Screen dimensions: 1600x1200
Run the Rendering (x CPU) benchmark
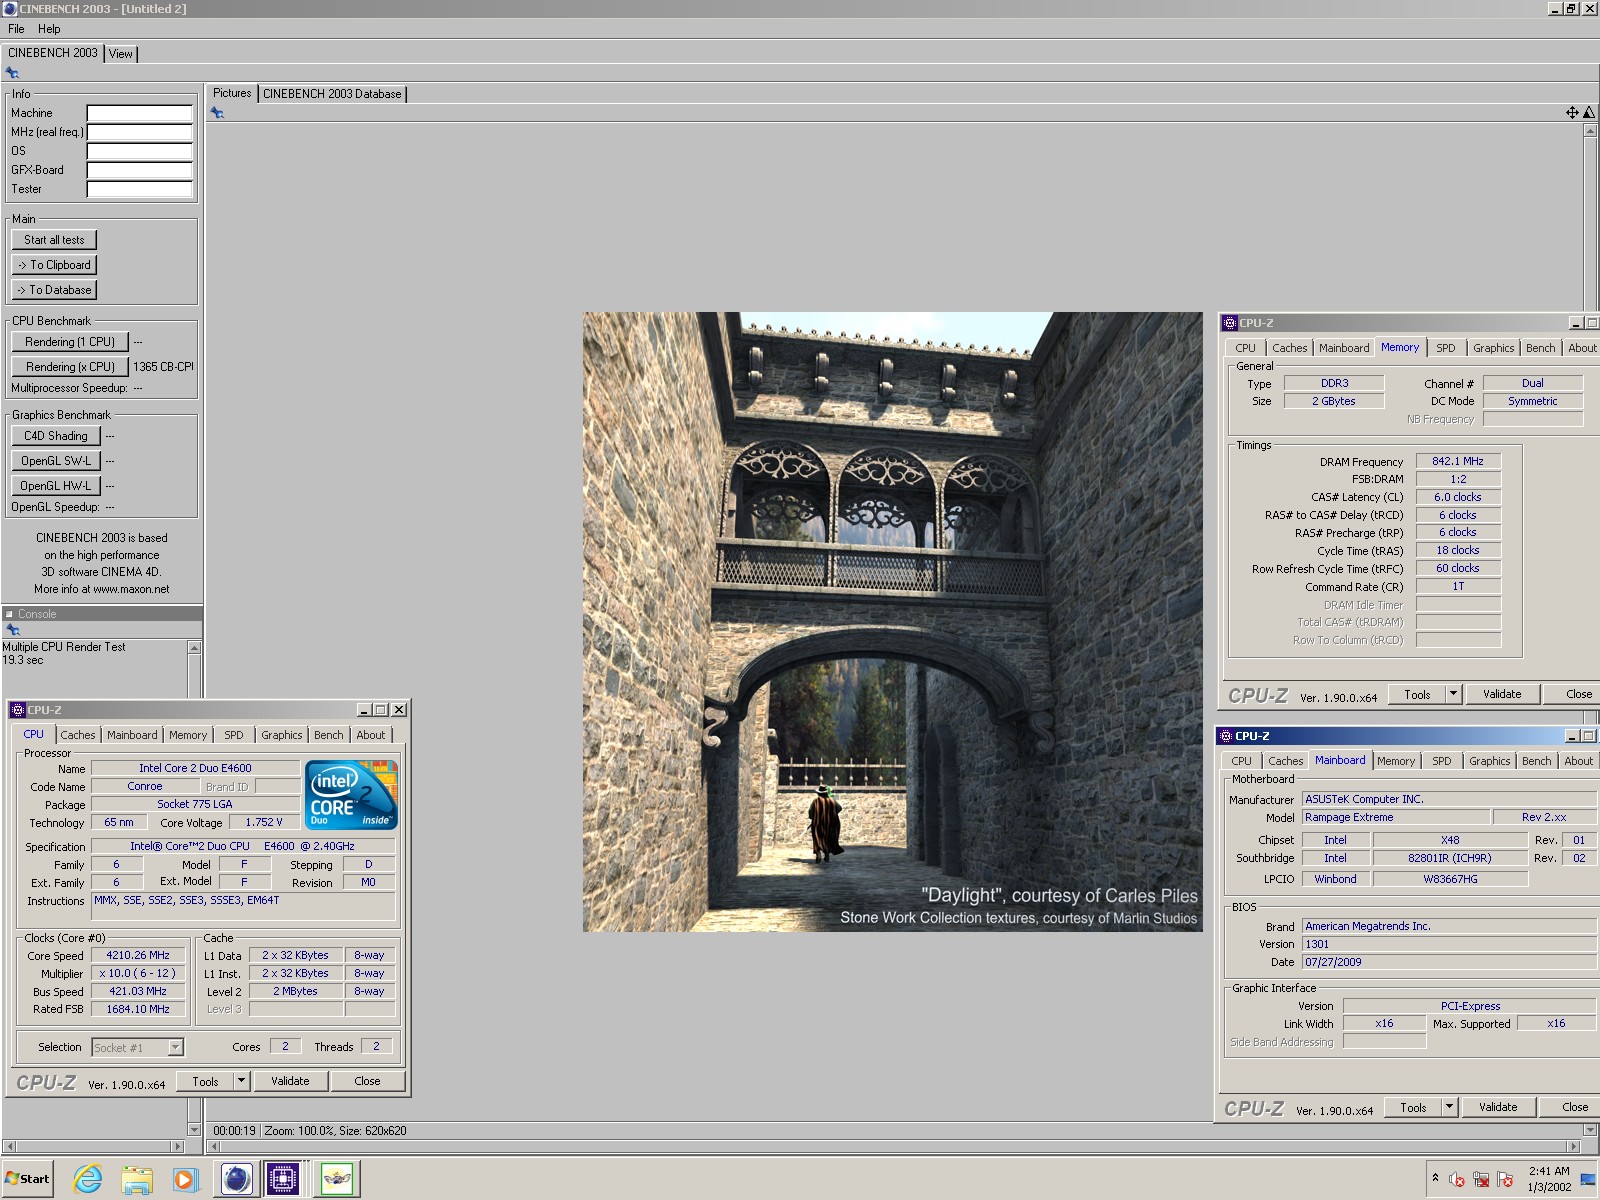click(x=70, y=367)
